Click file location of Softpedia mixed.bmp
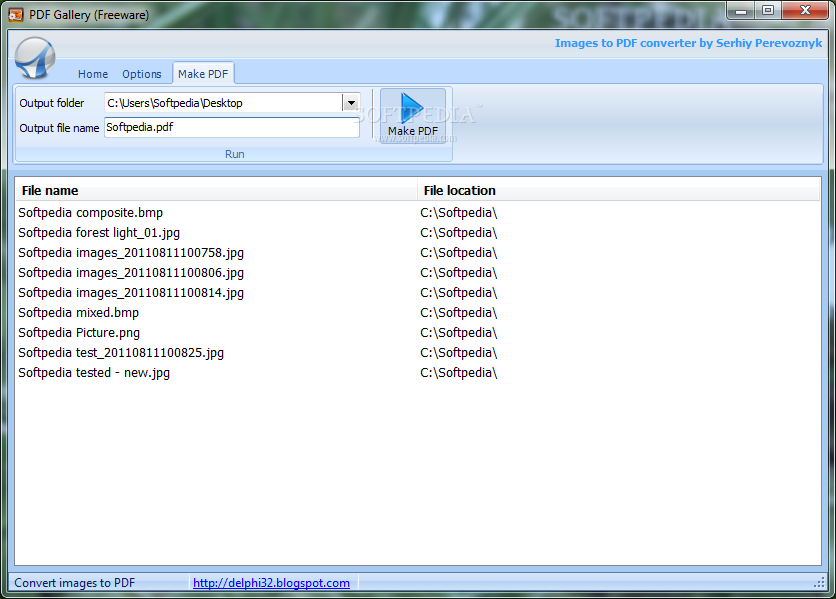836x599 pixels. point(459,313)
